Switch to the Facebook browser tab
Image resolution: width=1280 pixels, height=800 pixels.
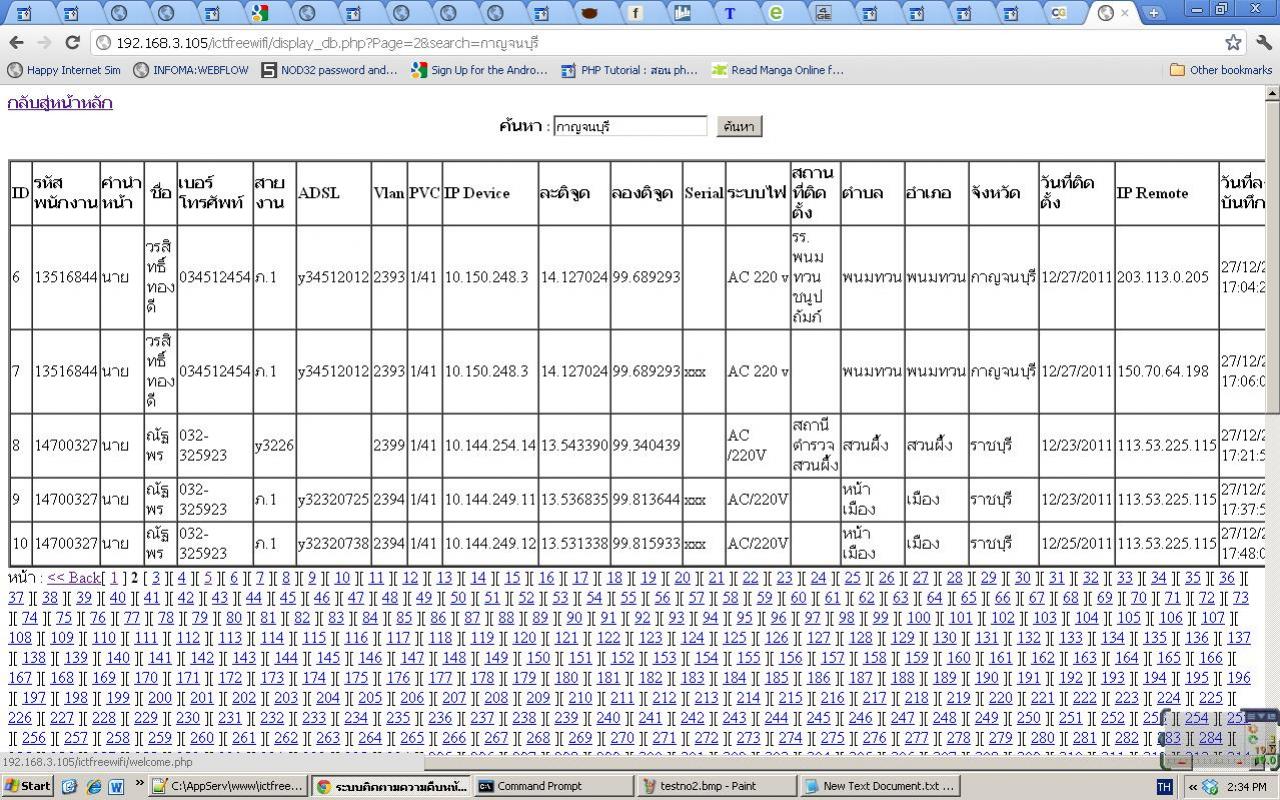click(x=637, y=14)
